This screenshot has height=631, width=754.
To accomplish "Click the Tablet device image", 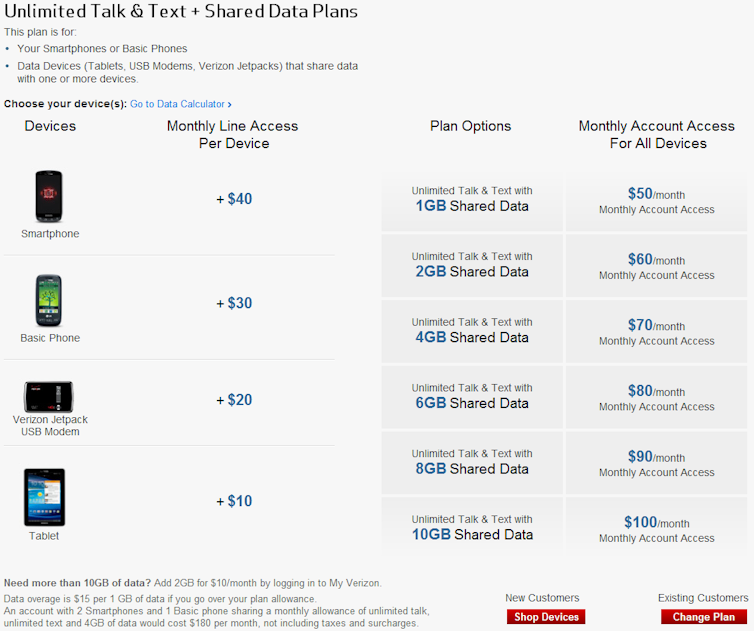I will [44, 497].
